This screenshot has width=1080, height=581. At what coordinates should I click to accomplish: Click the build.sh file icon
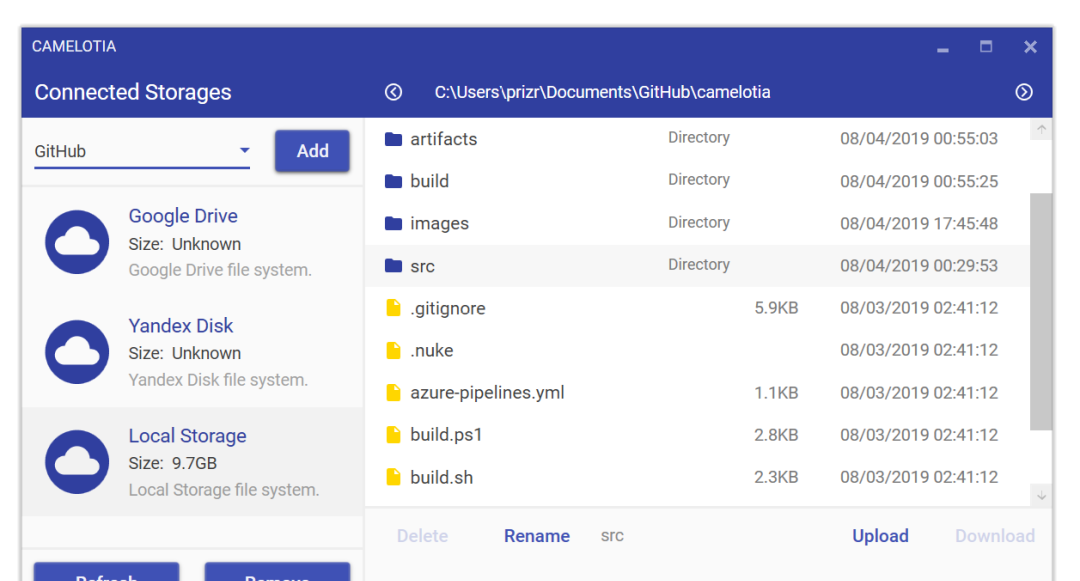[x=393, y=477]
